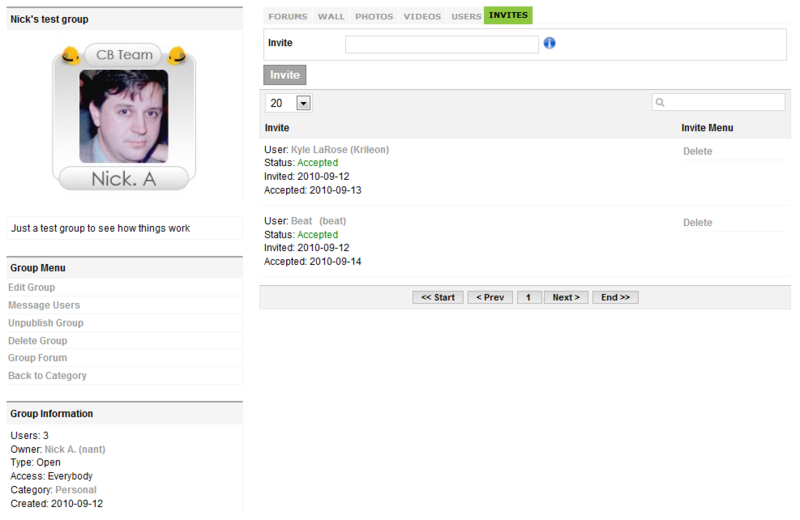Click Unpublish Group link
The width and height of the screenshot is (800, 520).
click(45, 323)
